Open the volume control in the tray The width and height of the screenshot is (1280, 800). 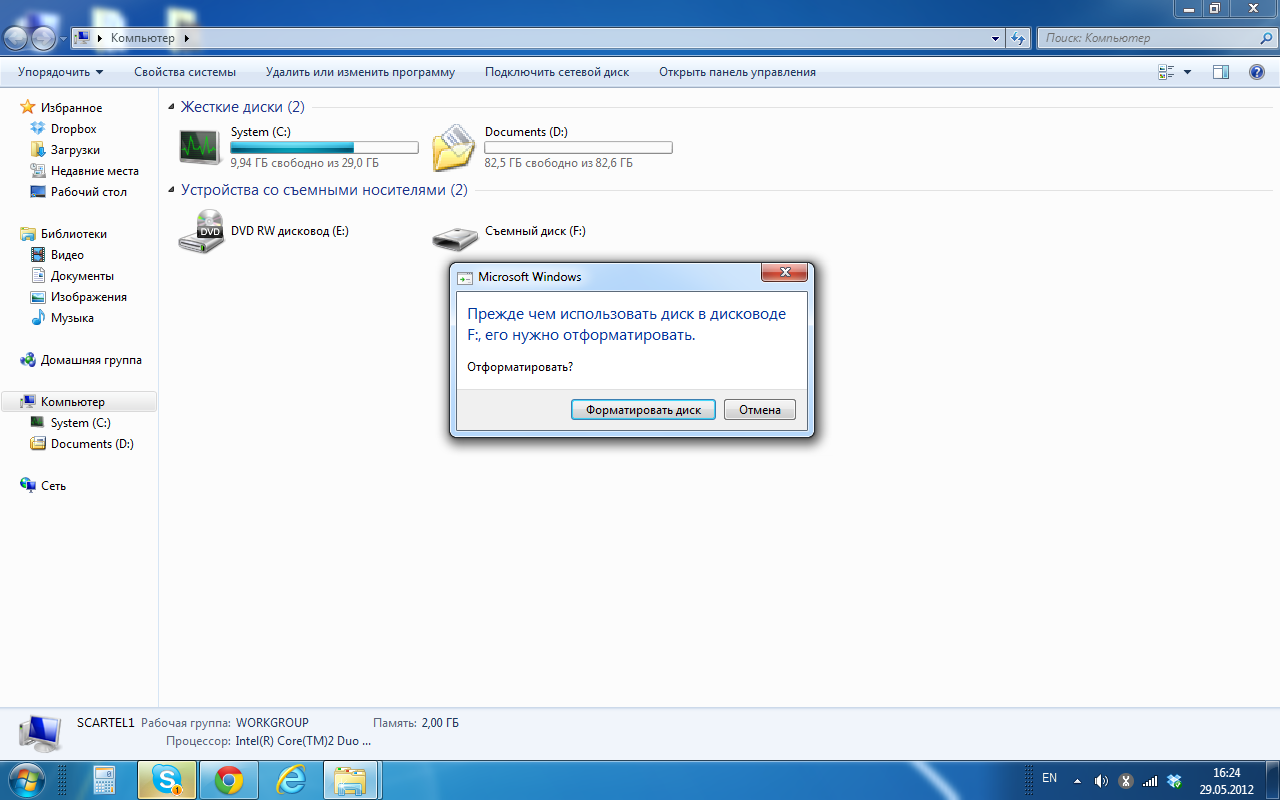pos(1101,780)
